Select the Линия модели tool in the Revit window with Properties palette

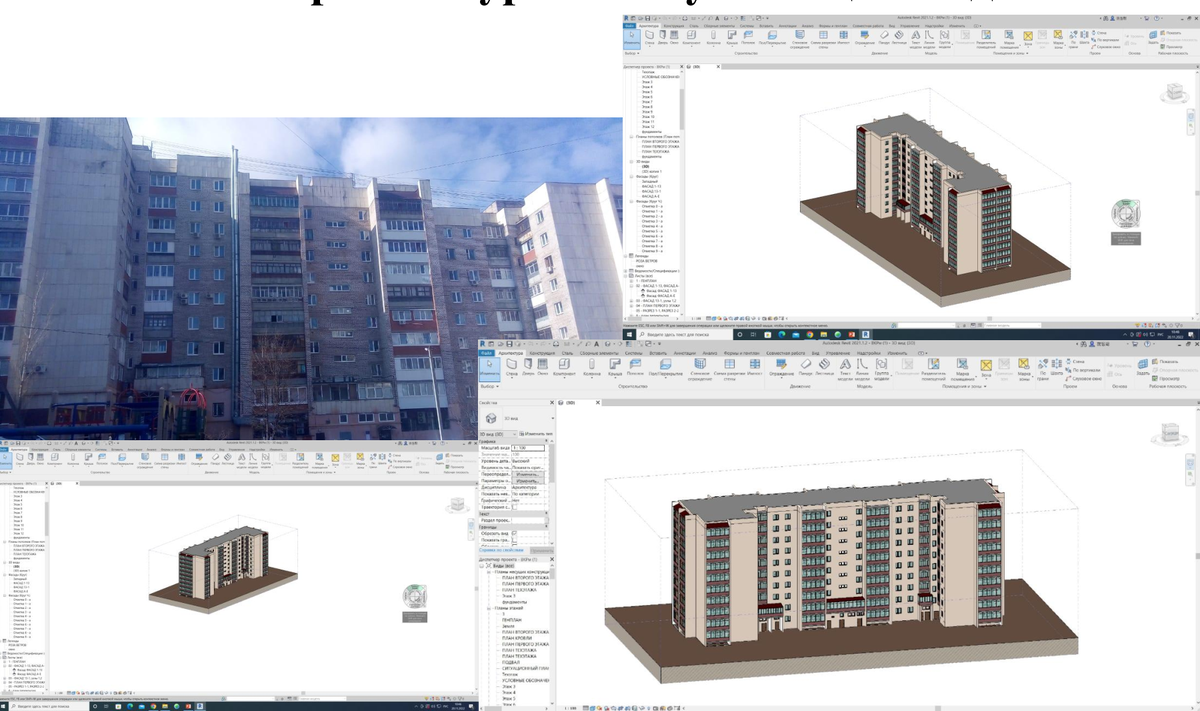[x=862, y=370]
